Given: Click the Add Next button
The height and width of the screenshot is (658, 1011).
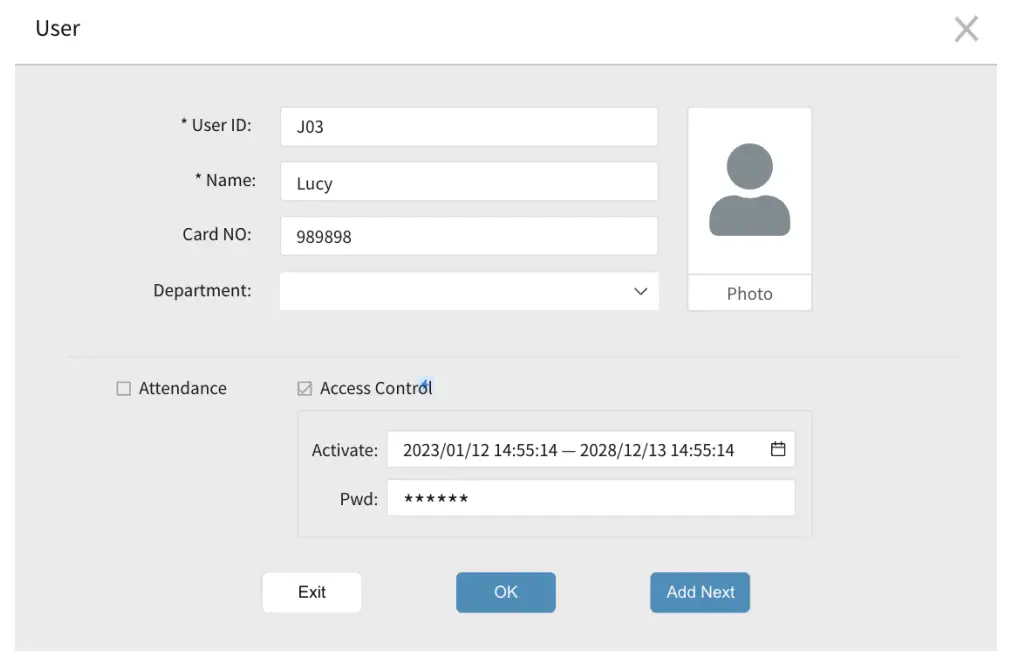Looking at the screenshot, I should coord(700,592).
